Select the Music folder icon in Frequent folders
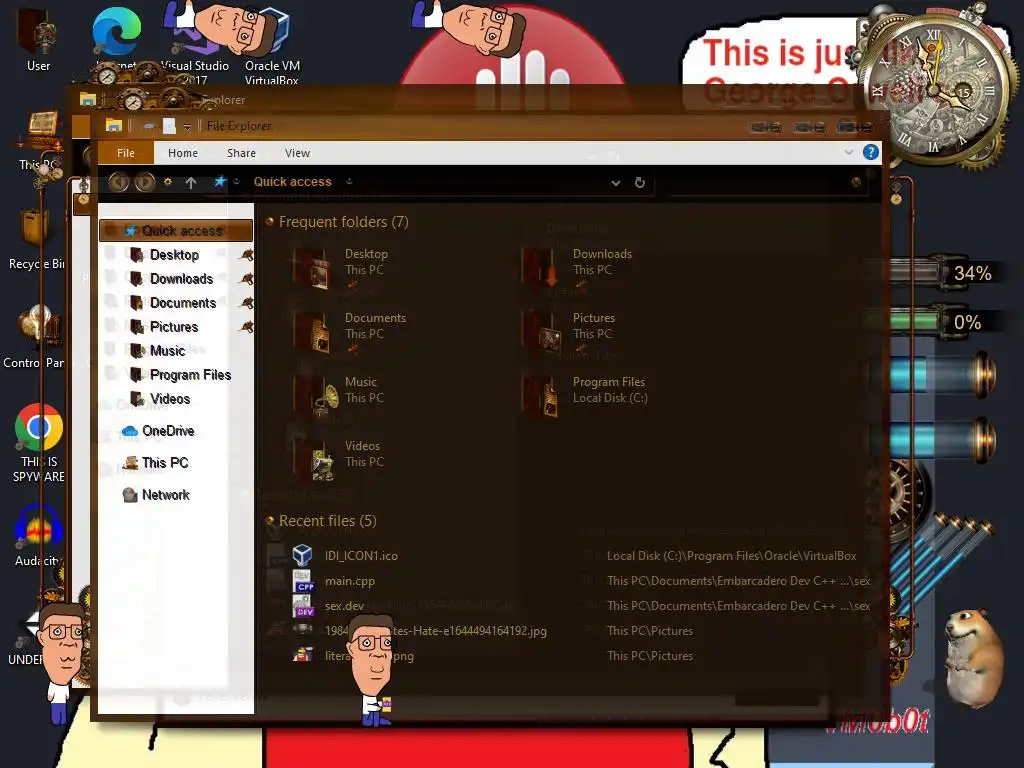Image resolution: width=1024 pixels, height=768 pixels. 317,396
